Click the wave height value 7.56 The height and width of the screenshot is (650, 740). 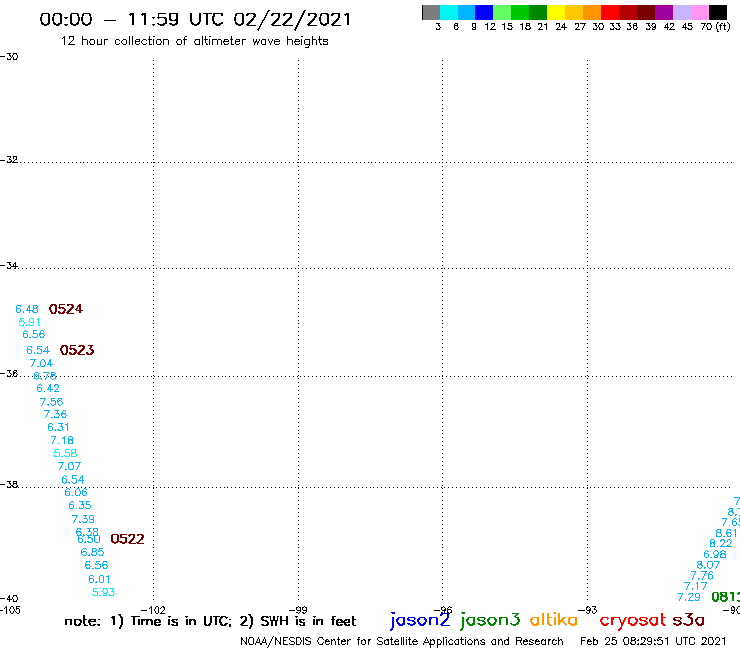click(51, 402)
